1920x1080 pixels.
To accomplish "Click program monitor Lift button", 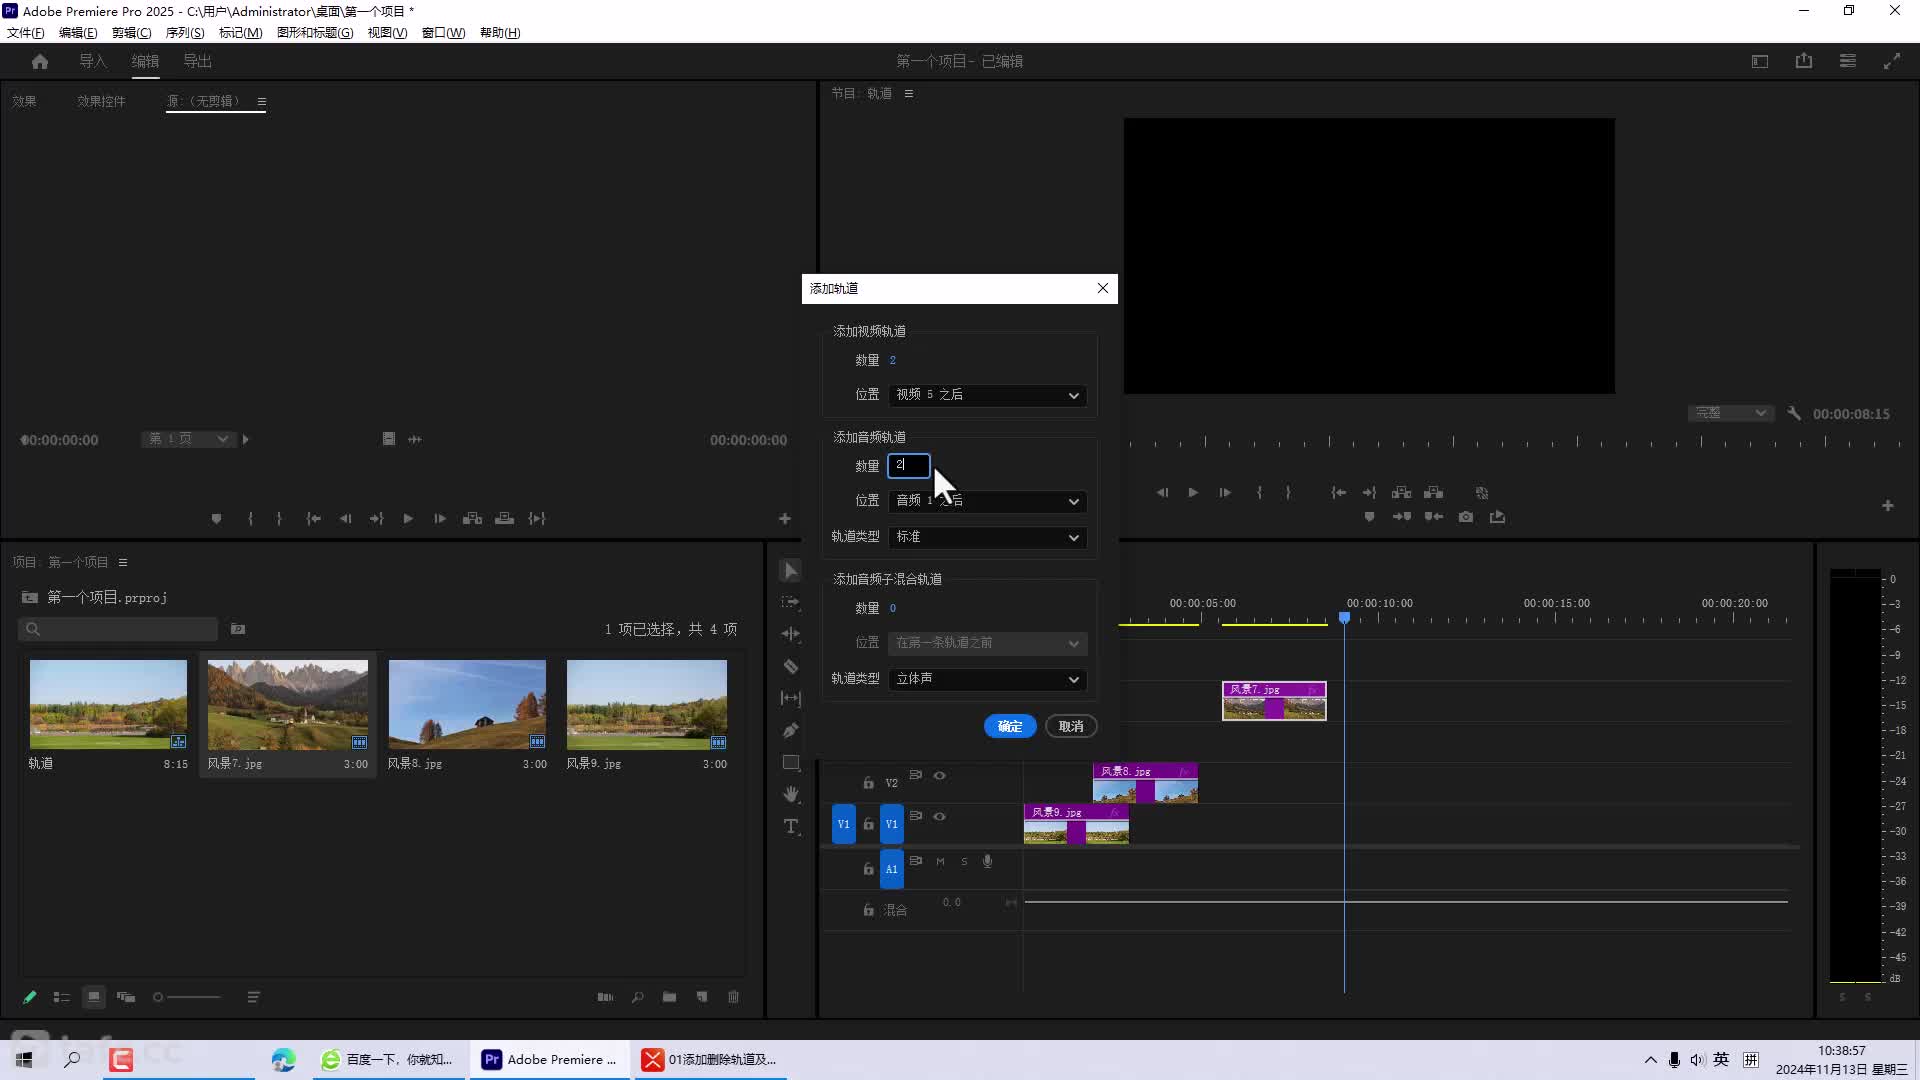I will click(1402, 493).
